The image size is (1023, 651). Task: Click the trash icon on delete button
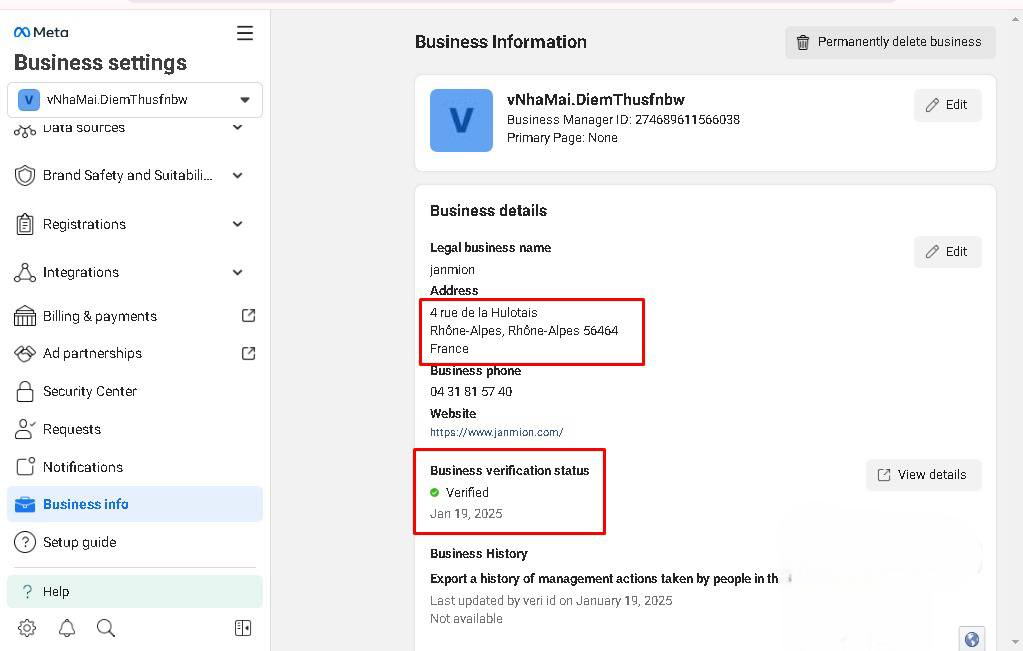click(x=803, y=42)
